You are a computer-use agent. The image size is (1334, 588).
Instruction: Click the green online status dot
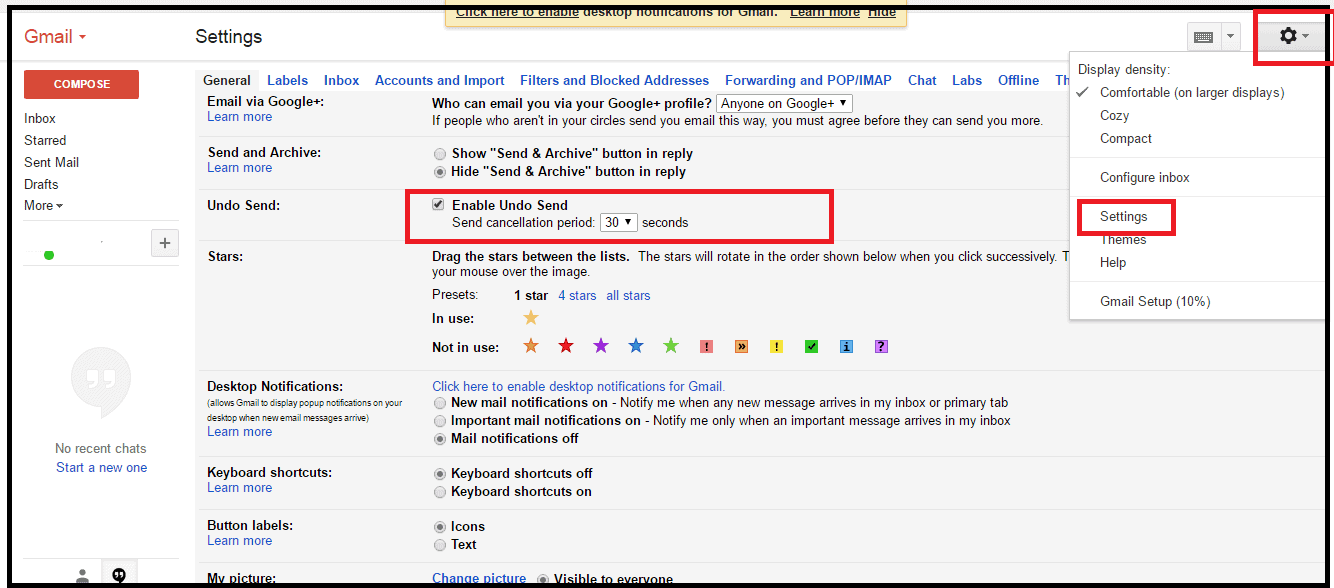coord(49,255)
